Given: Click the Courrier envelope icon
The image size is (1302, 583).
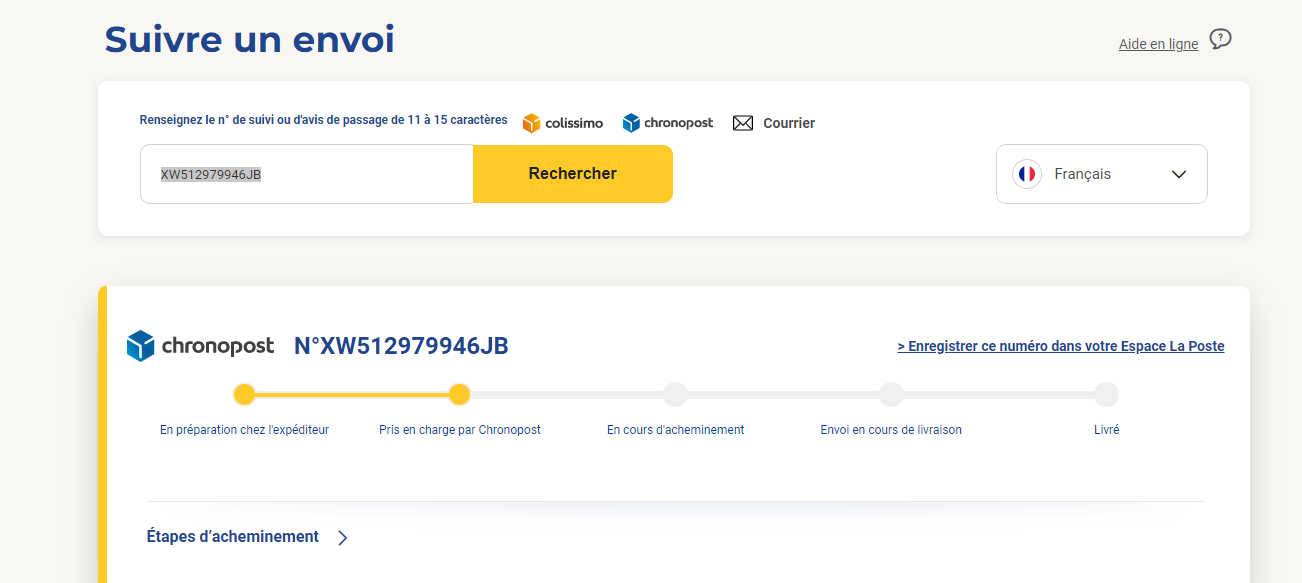Looking at the screenshot, I should [x=742, y=123].
